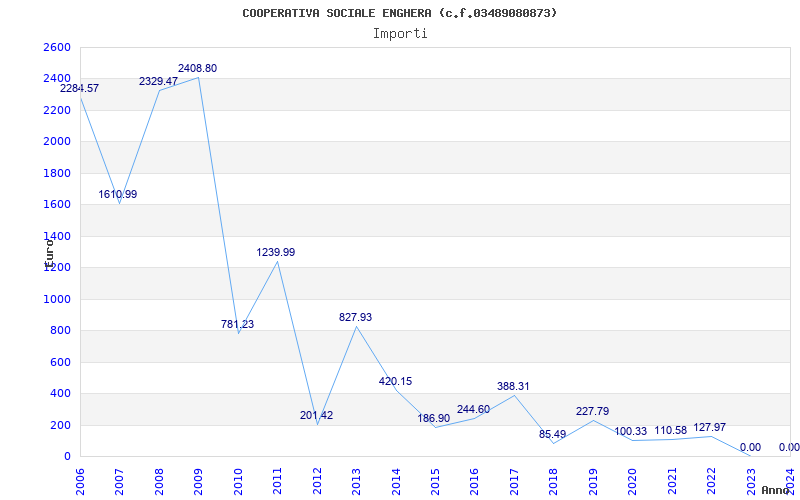Click the 0 y-axis tick label
The width and height of the screenshot is (800, 500).
click(67, 457)
